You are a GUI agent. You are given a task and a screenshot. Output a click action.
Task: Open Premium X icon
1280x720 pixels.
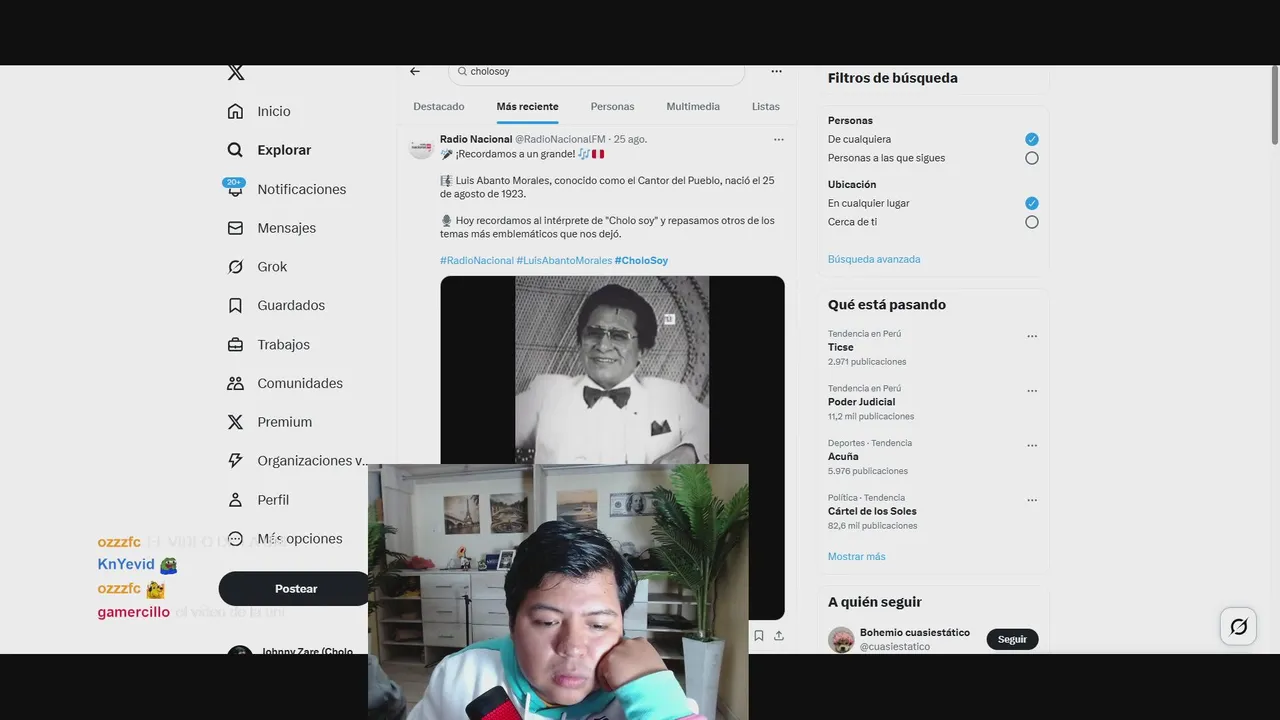pyautogui.click(x=235, y=422)
